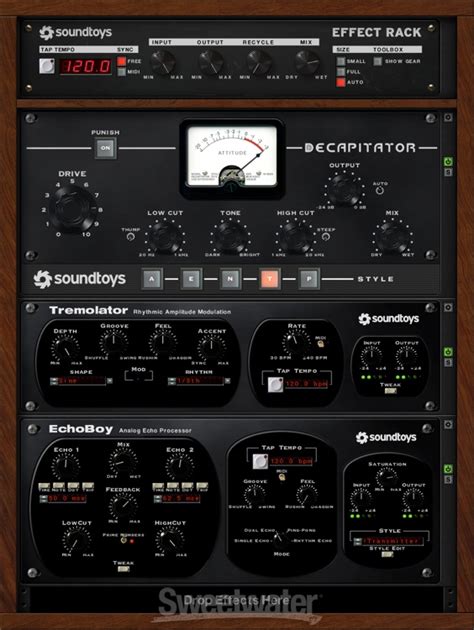Tap the Effect Rack tap tempo button
474x630 pixels.
(x=47, y=66)
